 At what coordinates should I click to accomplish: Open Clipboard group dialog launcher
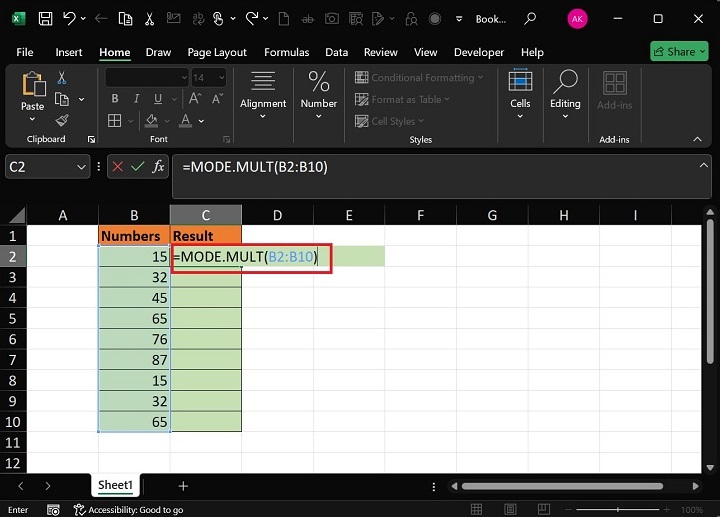(91, 140)
